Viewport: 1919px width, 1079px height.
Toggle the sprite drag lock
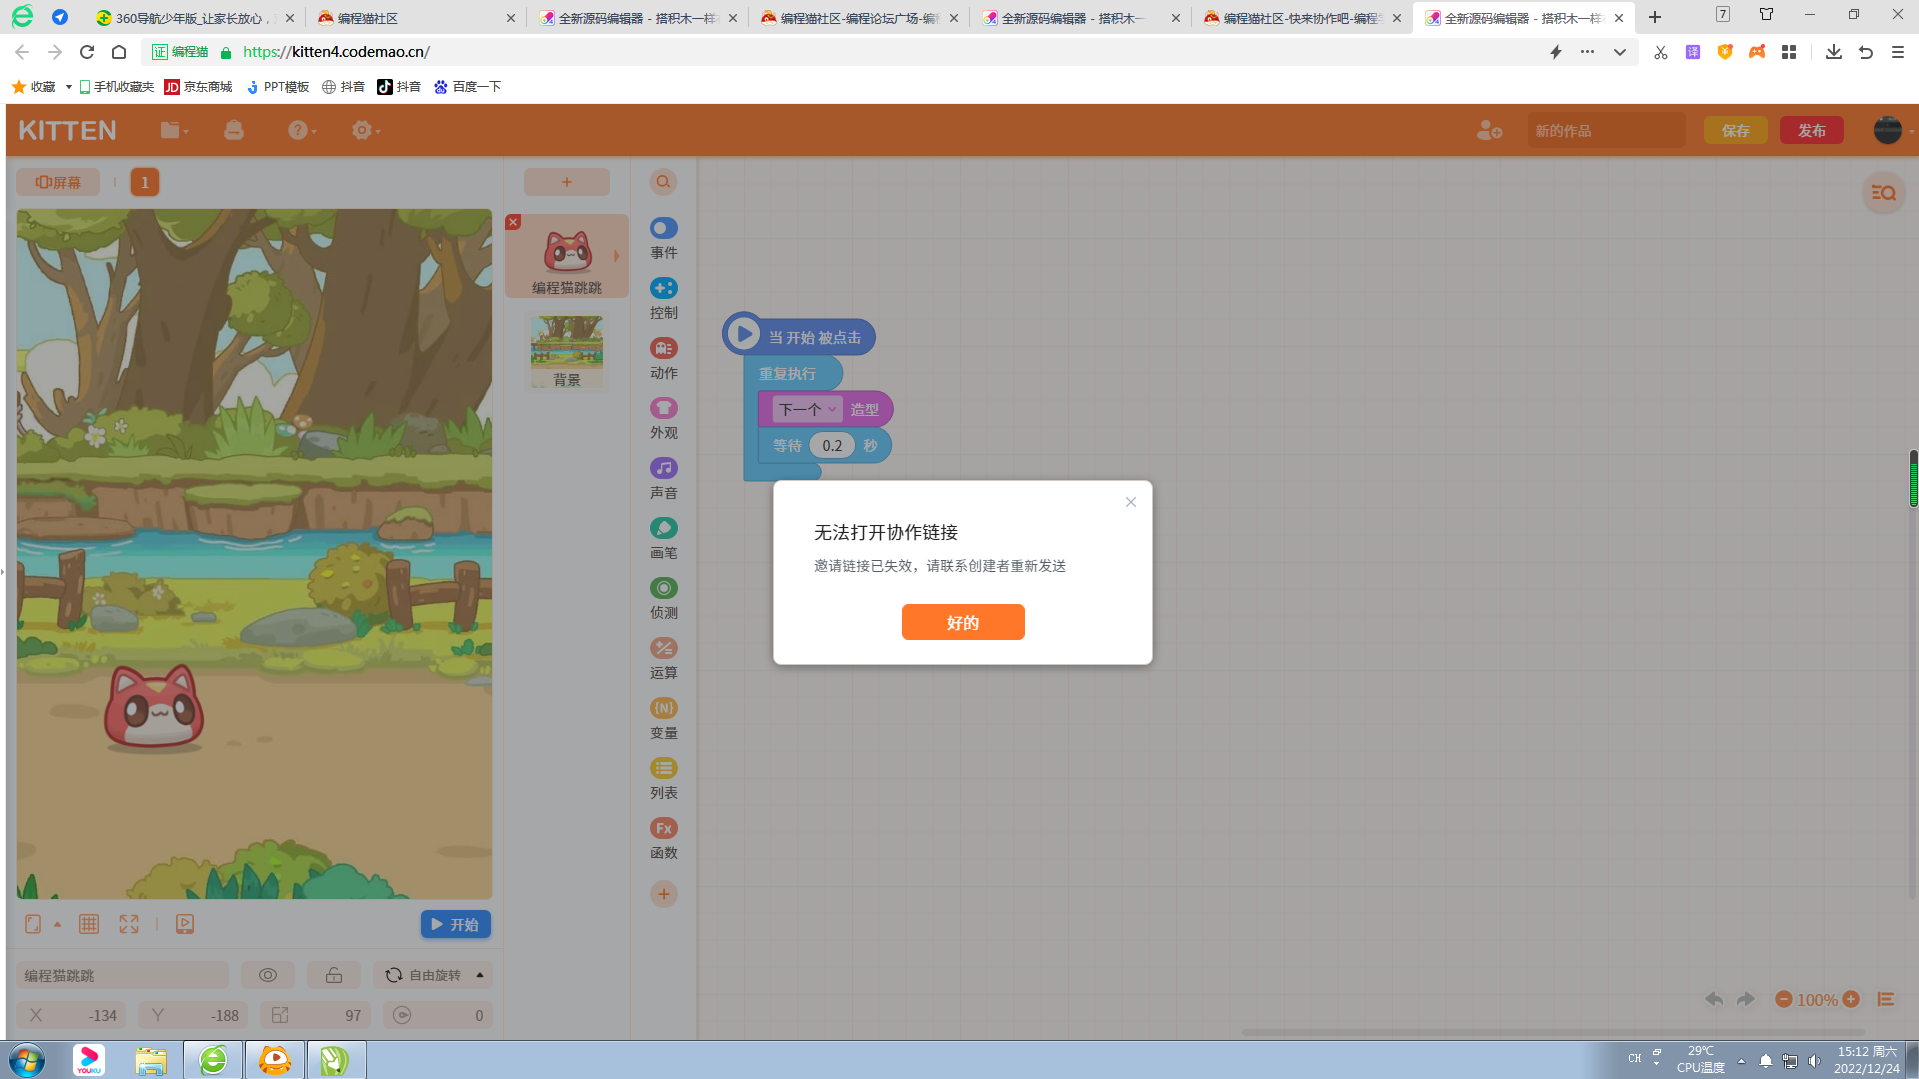334,975
